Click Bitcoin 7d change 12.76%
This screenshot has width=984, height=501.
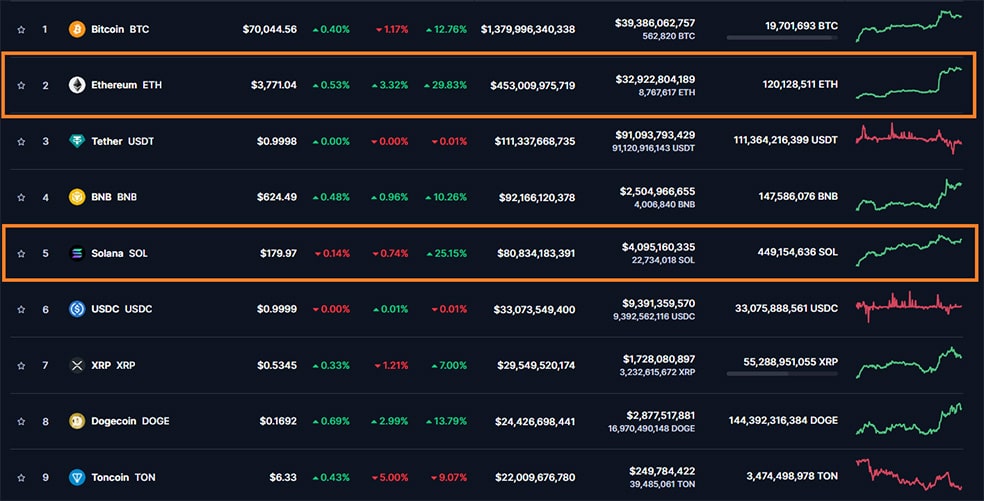point(446,30)
